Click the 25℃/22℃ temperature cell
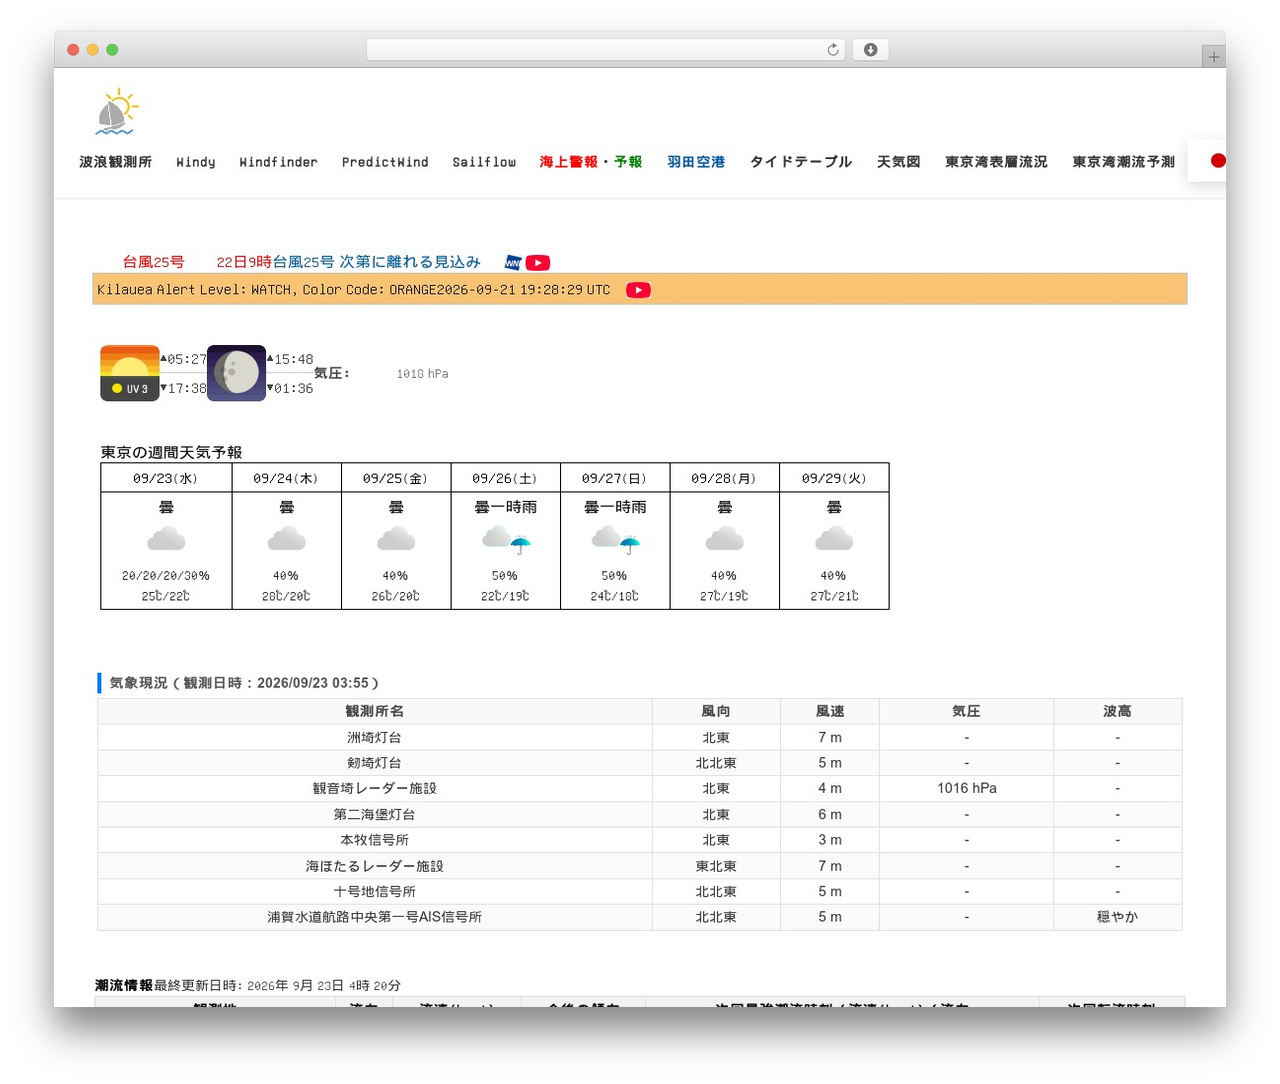 tap(166, 596)
